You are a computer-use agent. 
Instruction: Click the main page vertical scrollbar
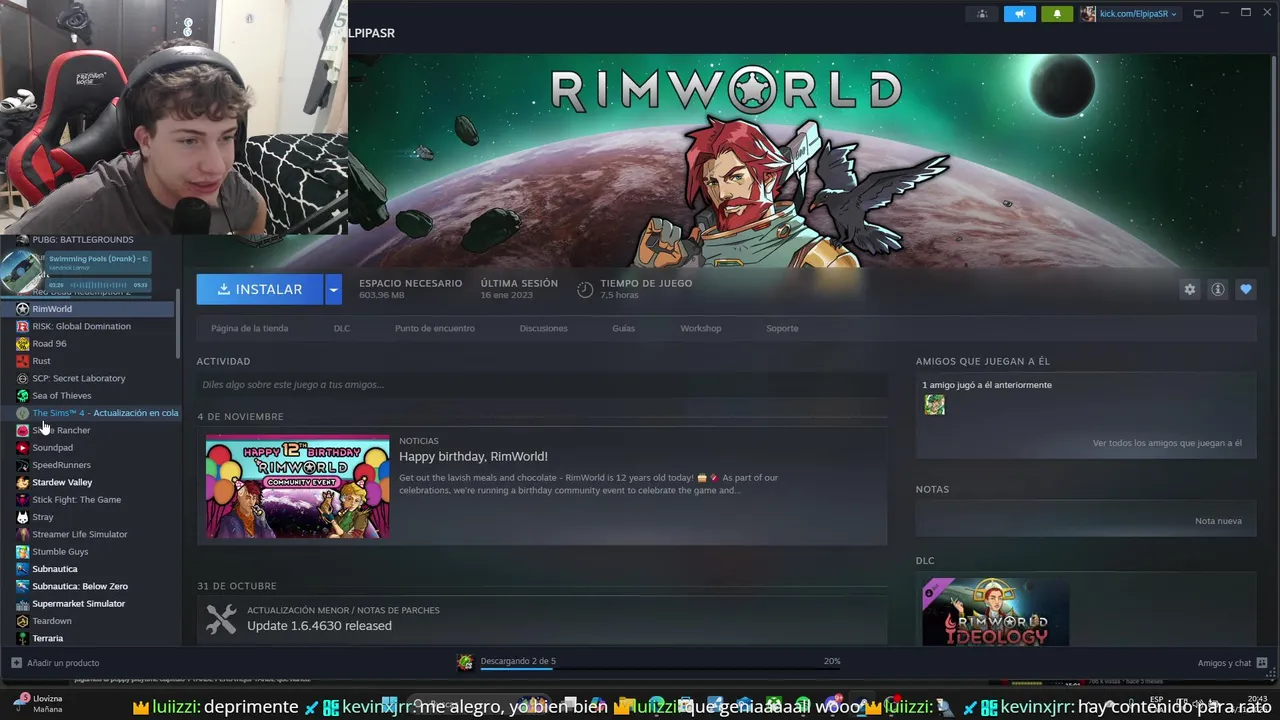coord(1273,145)
